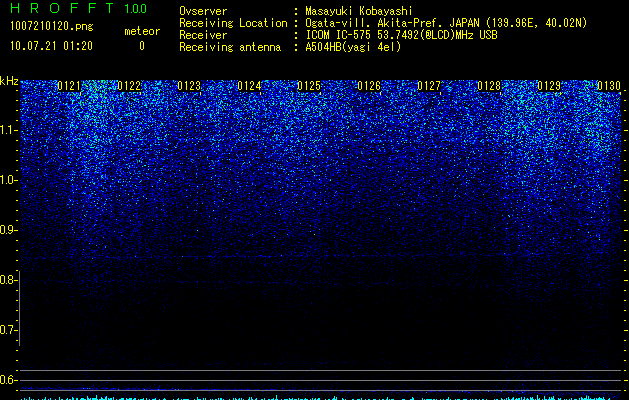
Task: Click the version number 1.0.0
Action: click(x=136, y=8)
